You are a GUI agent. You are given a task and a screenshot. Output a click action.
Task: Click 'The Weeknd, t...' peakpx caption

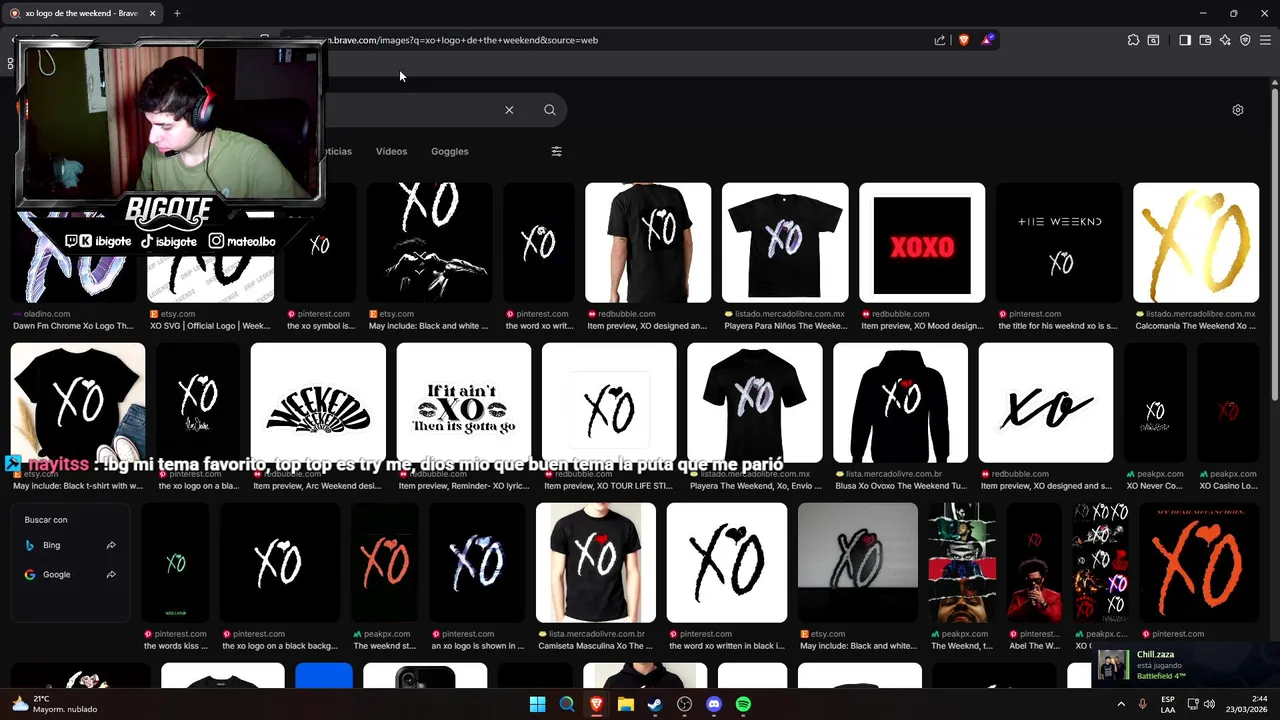coord(962,646)
